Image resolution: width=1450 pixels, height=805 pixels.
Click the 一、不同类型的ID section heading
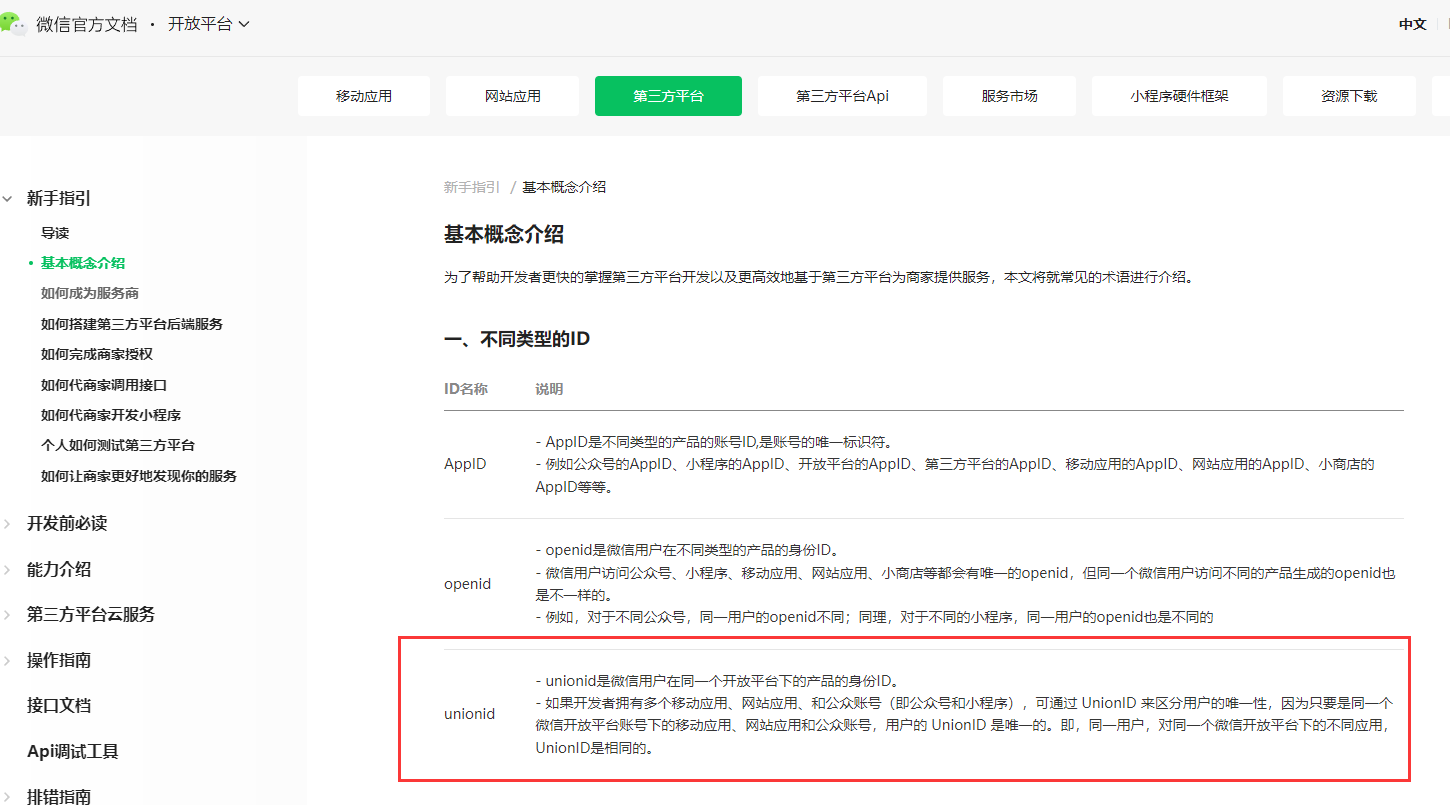(x=517, y=339)
